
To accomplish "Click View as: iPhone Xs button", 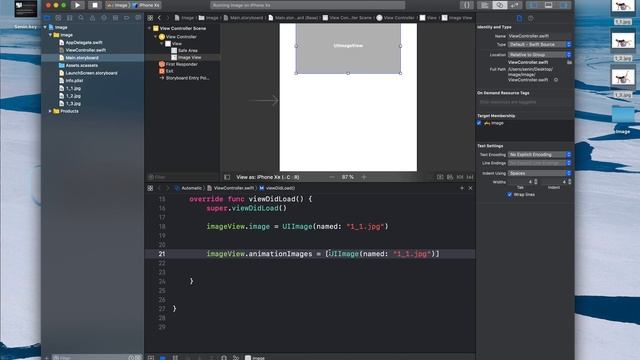I will coord(268,177).
